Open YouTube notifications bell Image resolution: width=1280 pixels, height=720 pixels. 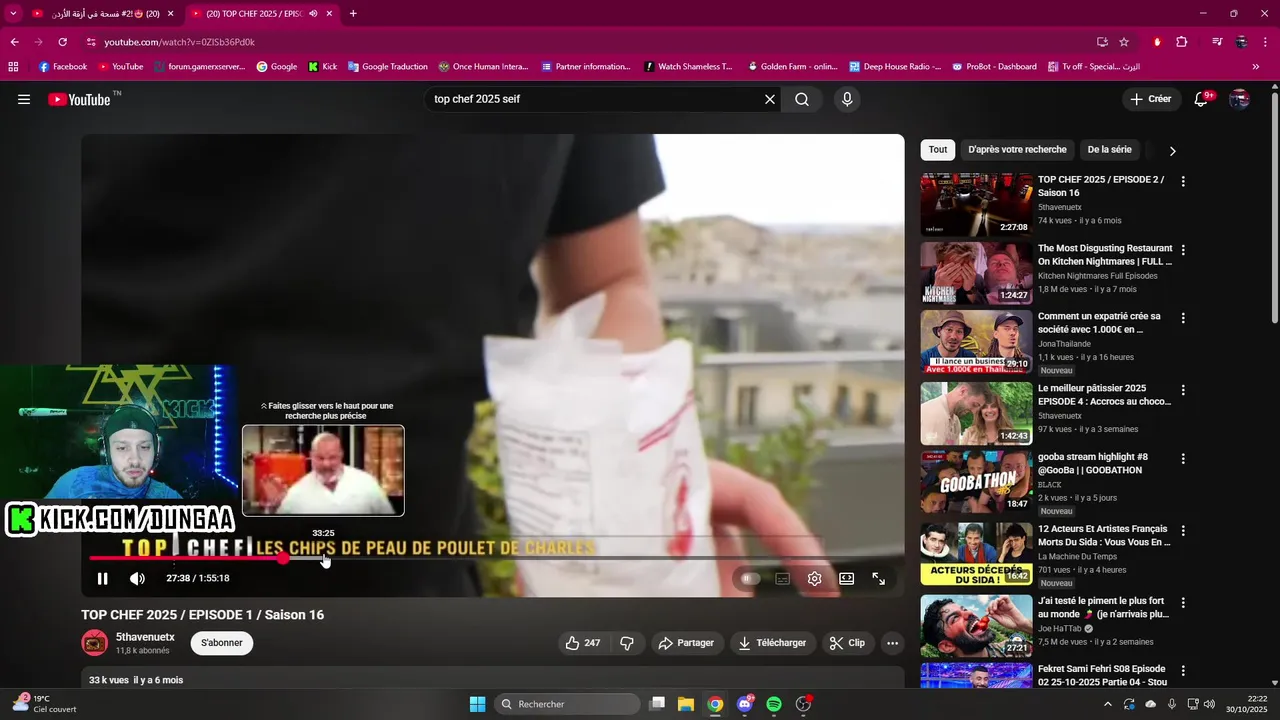click(1203, 99)
